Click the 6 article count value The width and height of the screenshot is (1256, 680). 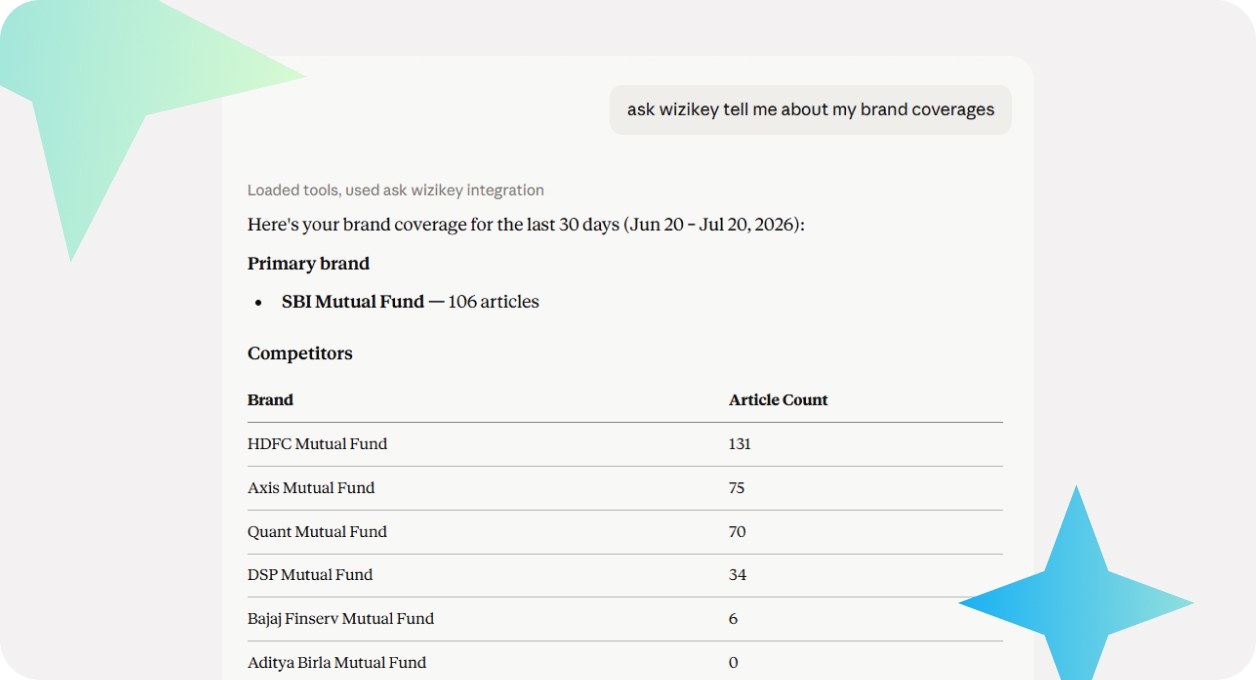(733, 619)
